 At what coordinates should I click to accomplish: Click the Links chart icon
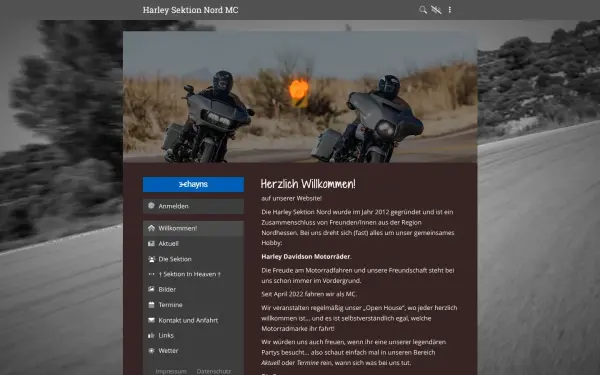tap(151, 335)
